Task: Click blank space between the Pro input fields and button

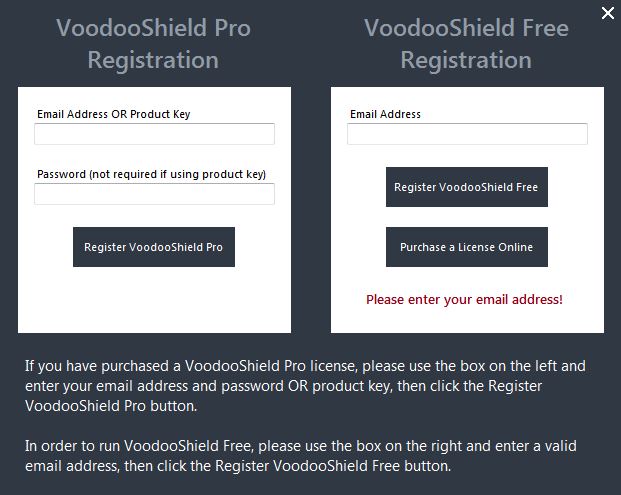Action: click(x=154, y=216)
